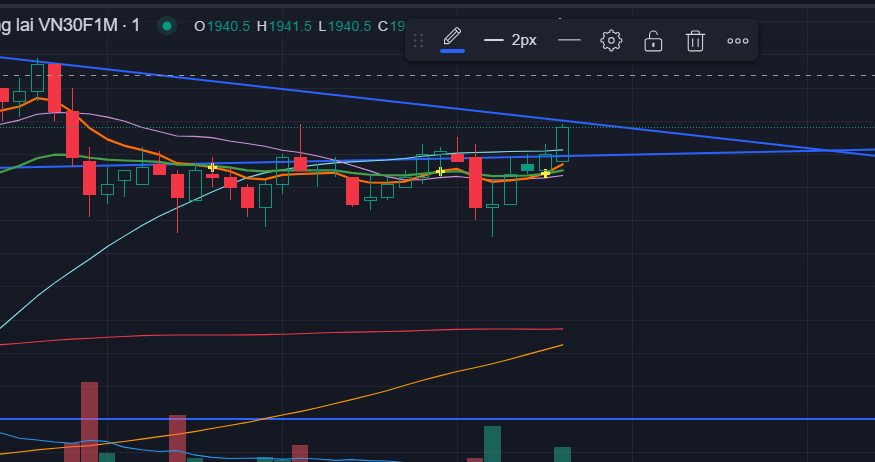Image resolution: width=875 pixels, height=462 pixels.
Task: Open the line style selector in toolbar
Action: [569, 40]
